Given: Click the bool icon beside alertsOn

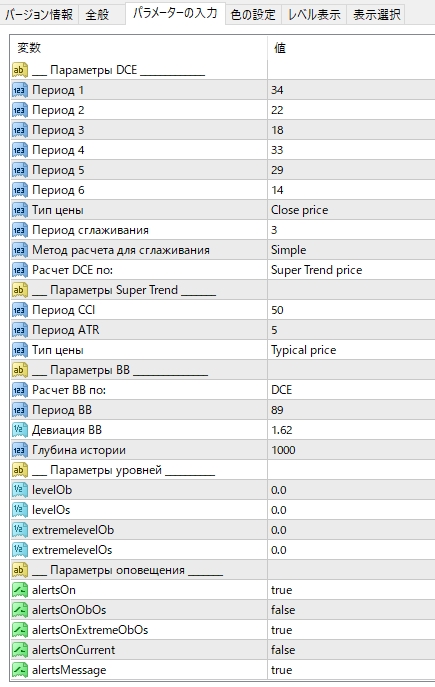Looking at the screenshot, I should point(20,590).
